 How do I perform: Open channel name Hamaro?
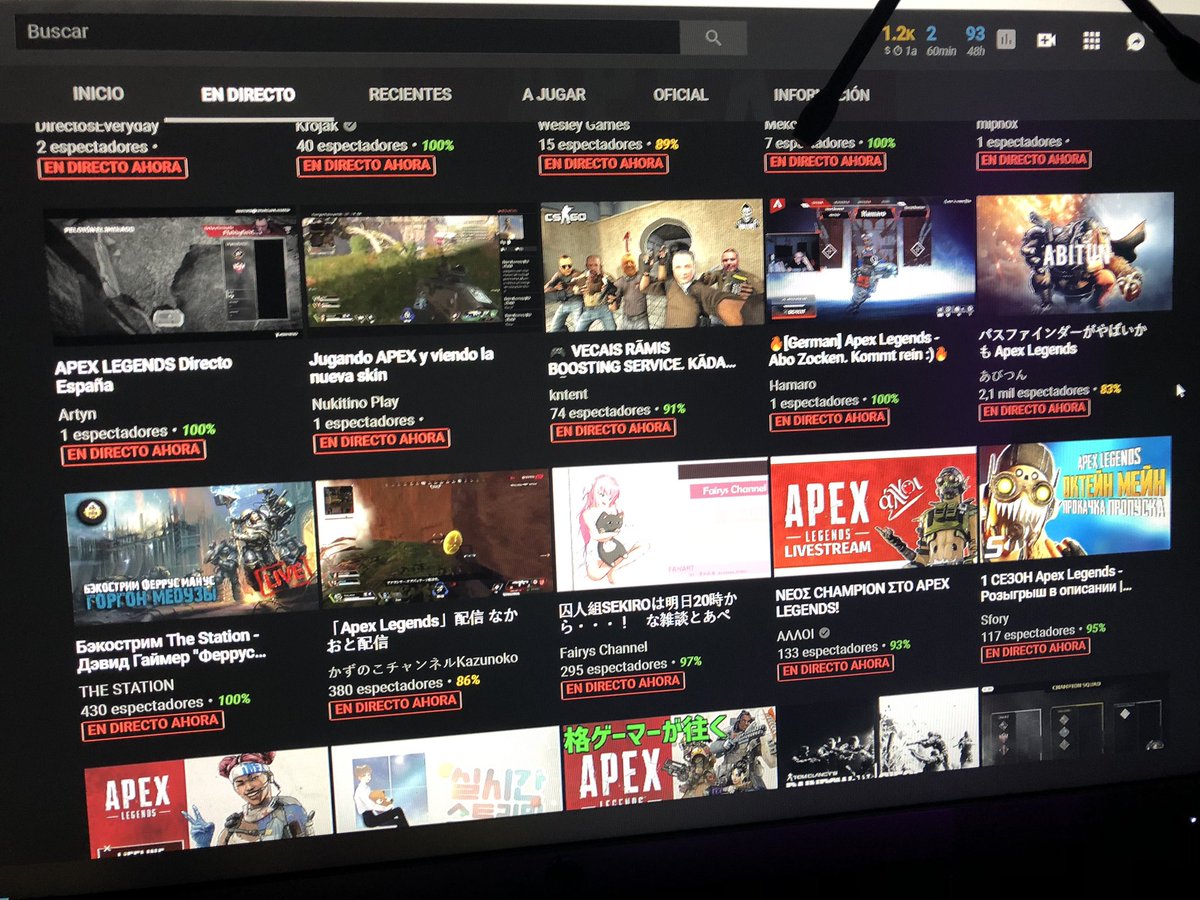(x=792, y=385)
